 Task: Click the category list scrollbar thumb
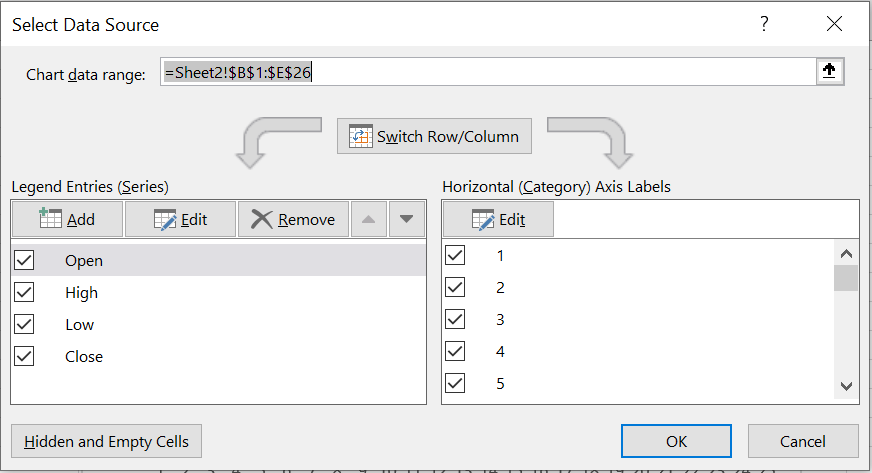click(846, 278)
